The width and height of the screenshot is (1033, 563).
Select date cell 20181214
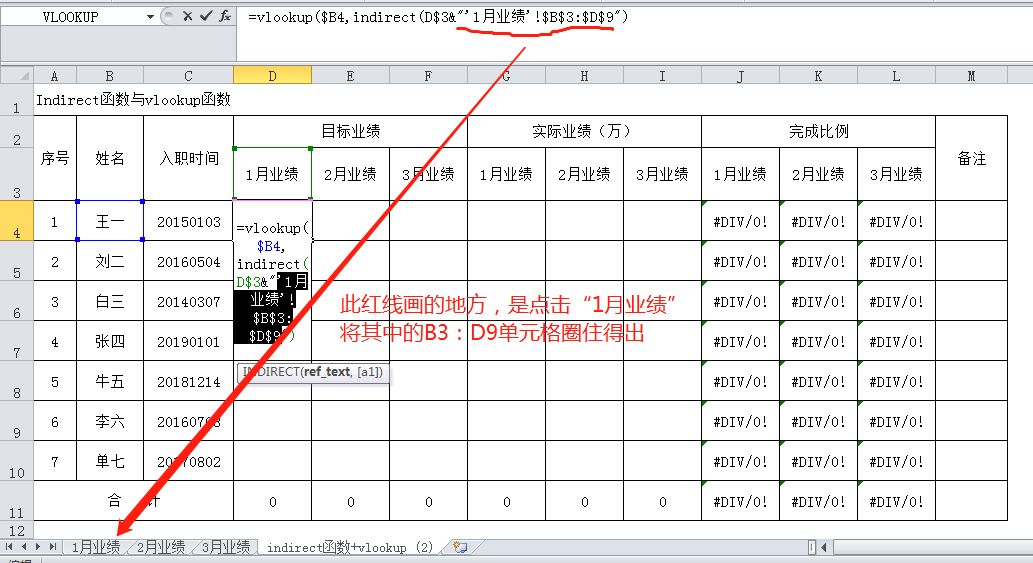click(188, 381)
